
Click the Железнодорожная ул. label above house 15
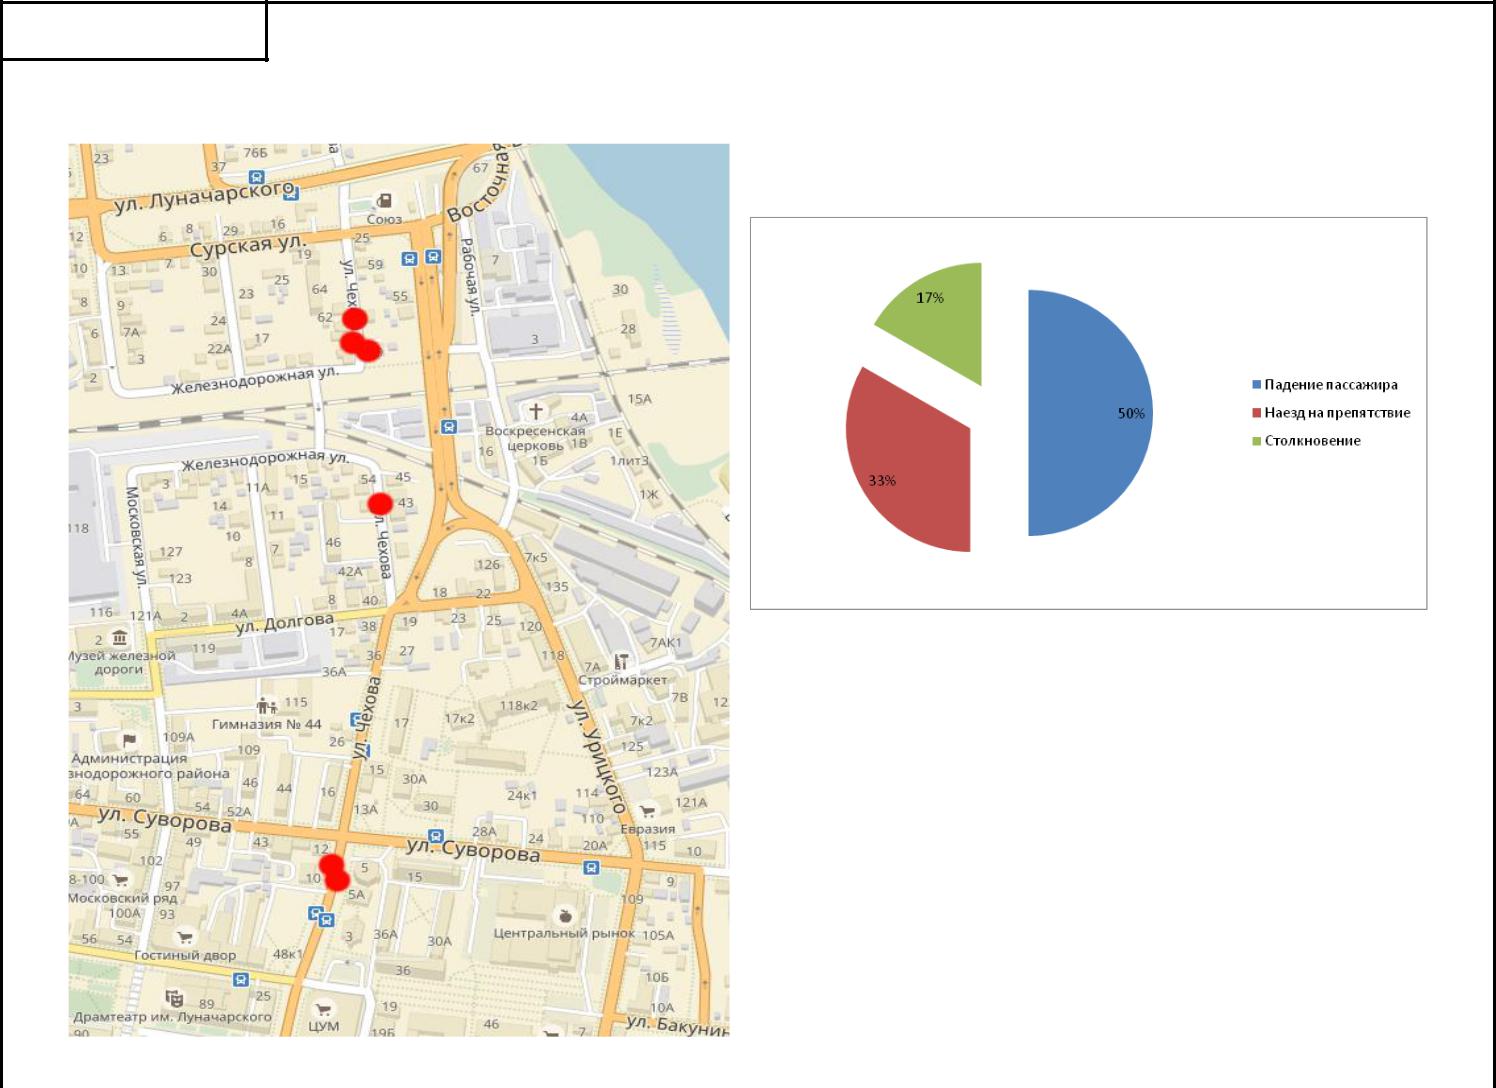pyautogui.click(x=265, y=461)
